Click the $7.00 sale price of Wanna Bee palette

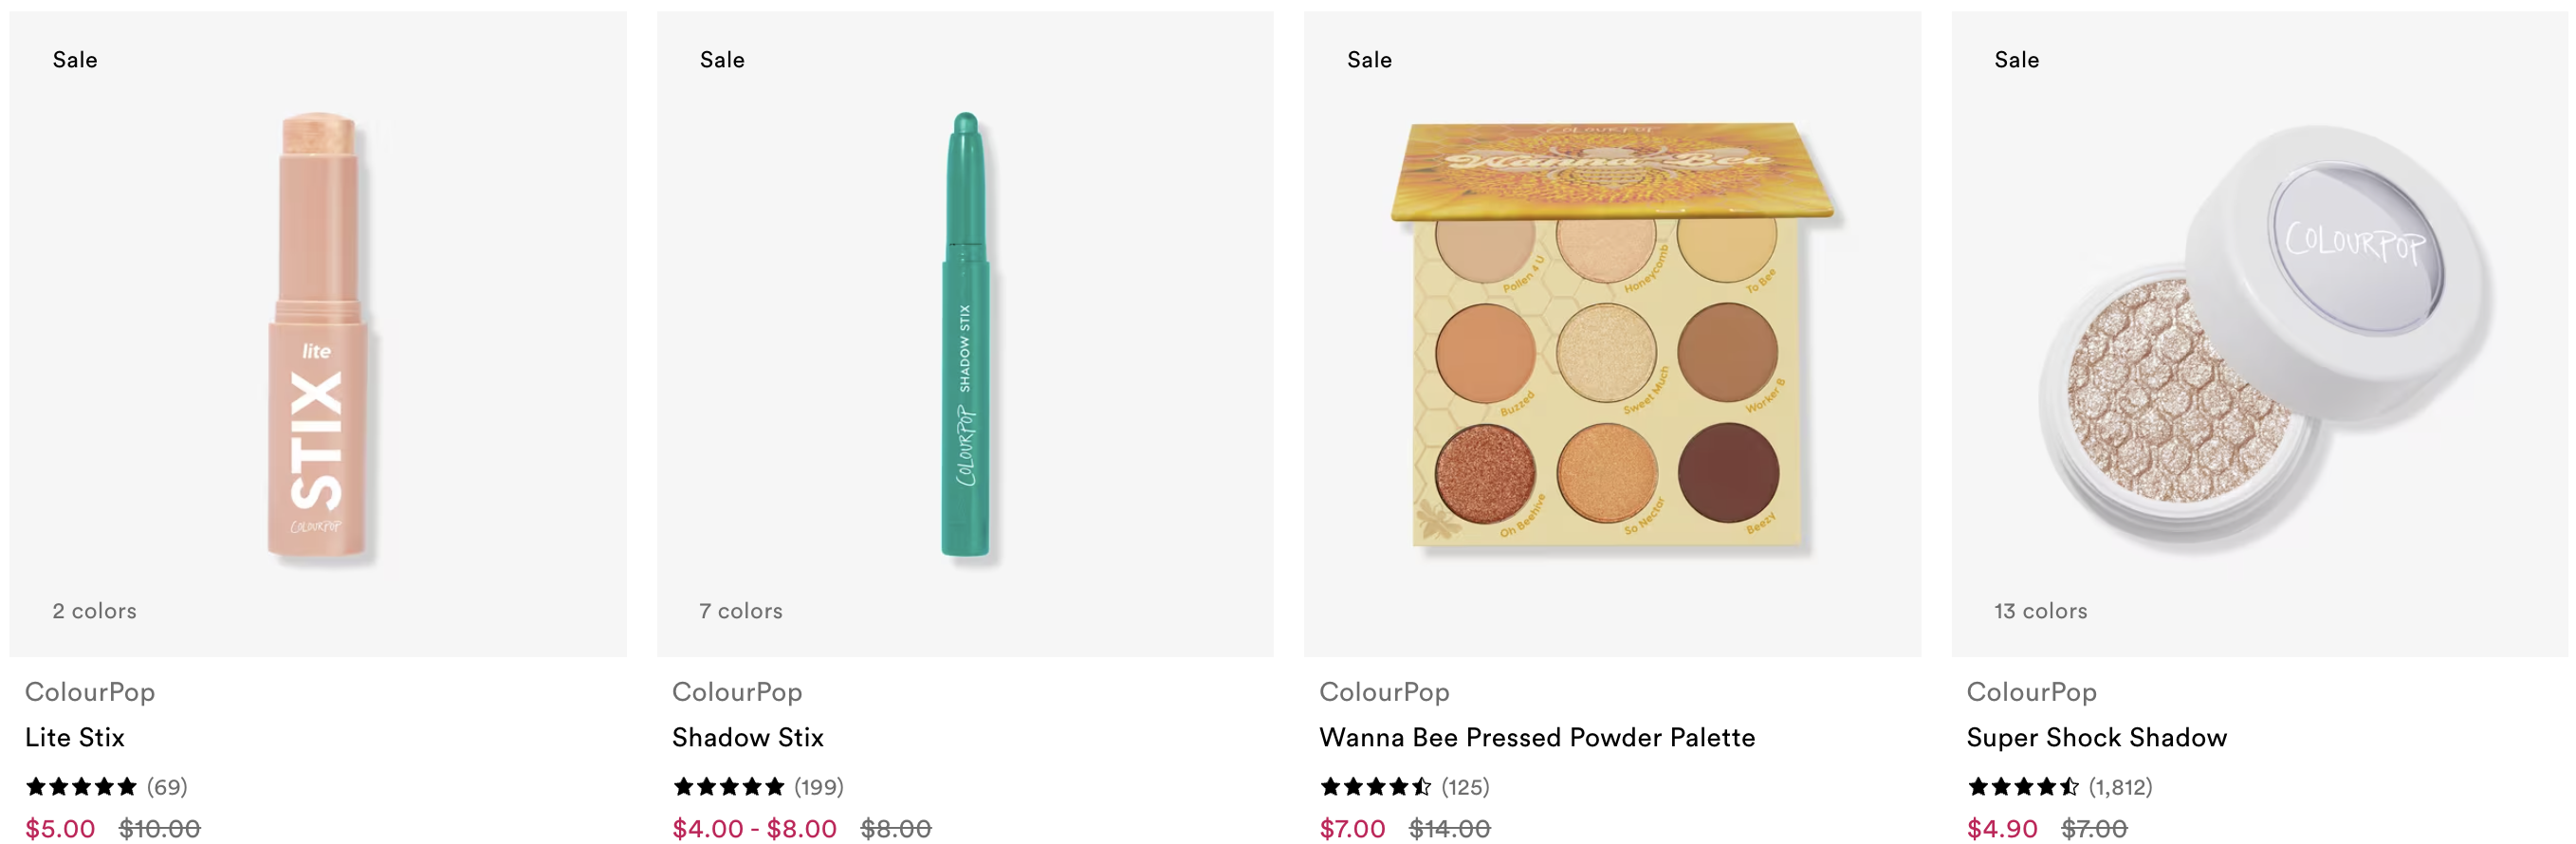[1352, 829]
